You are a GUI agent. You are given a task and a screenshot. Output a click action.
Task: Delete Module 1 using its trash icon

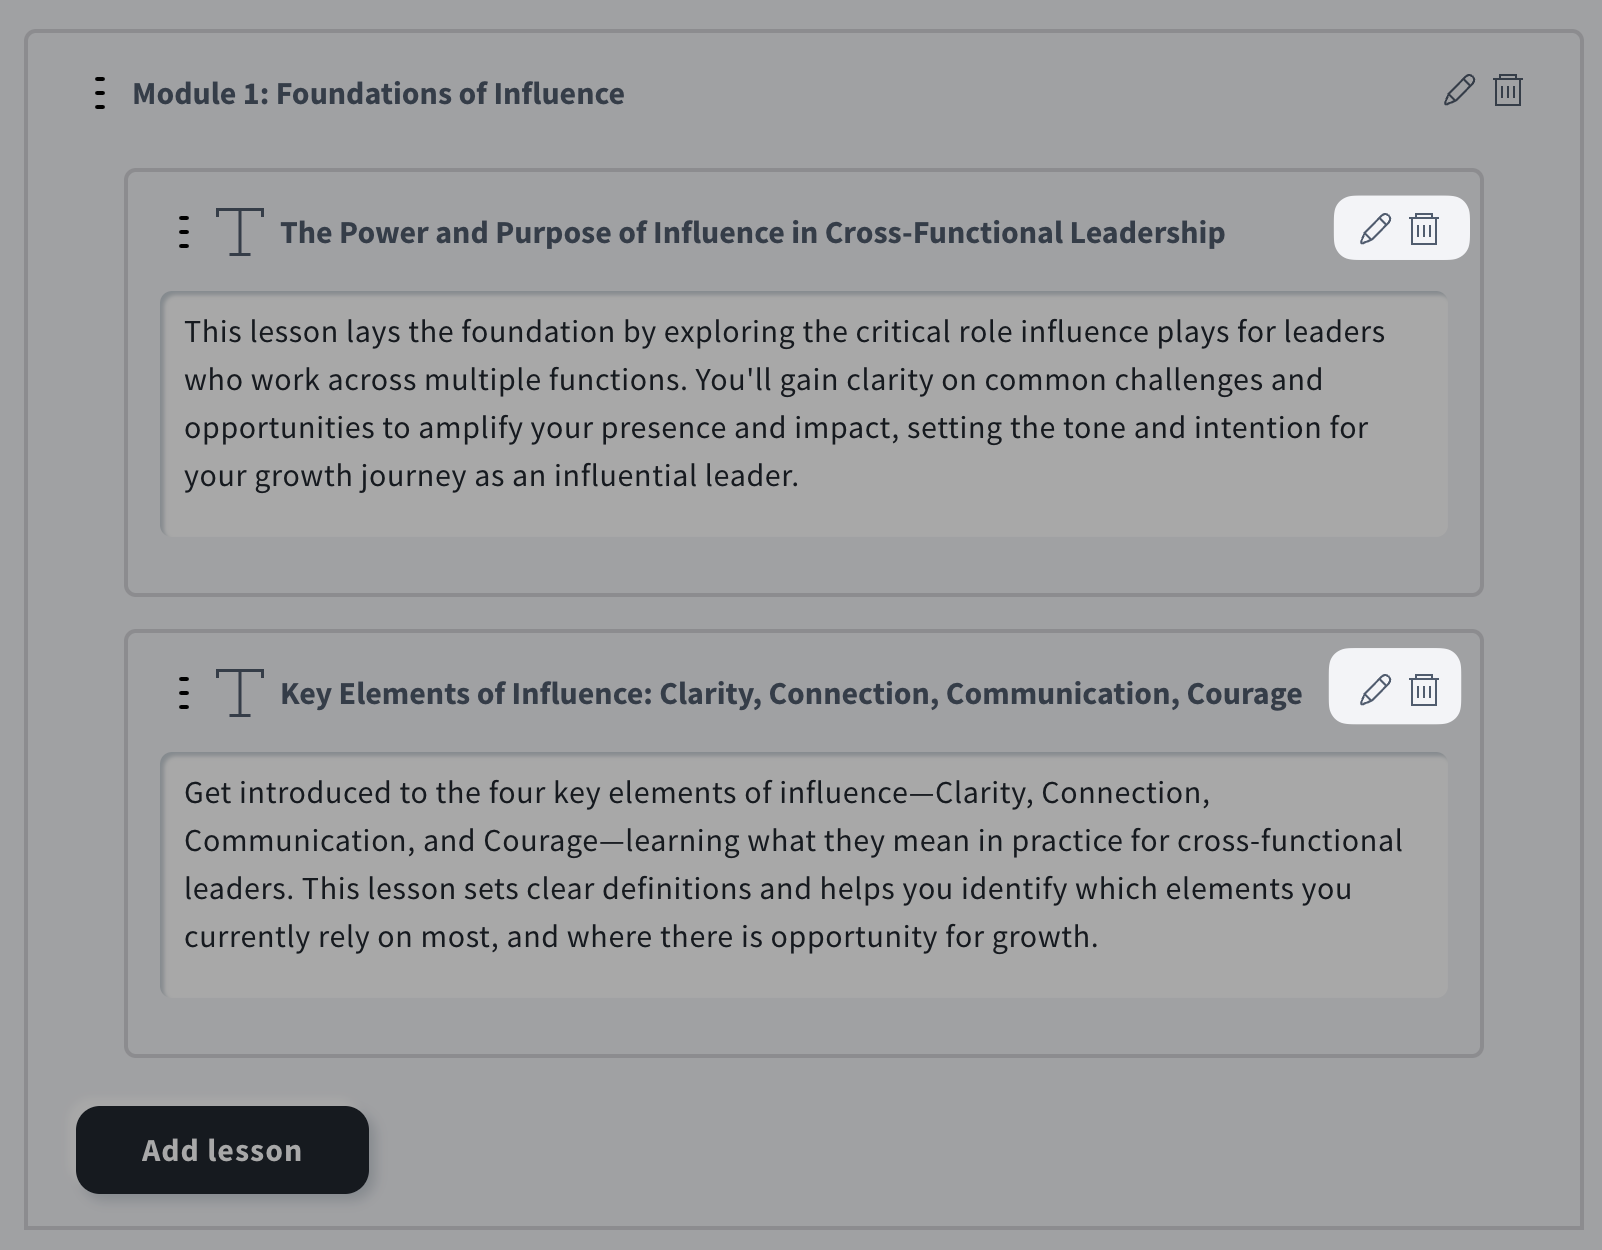[1507, 90]
